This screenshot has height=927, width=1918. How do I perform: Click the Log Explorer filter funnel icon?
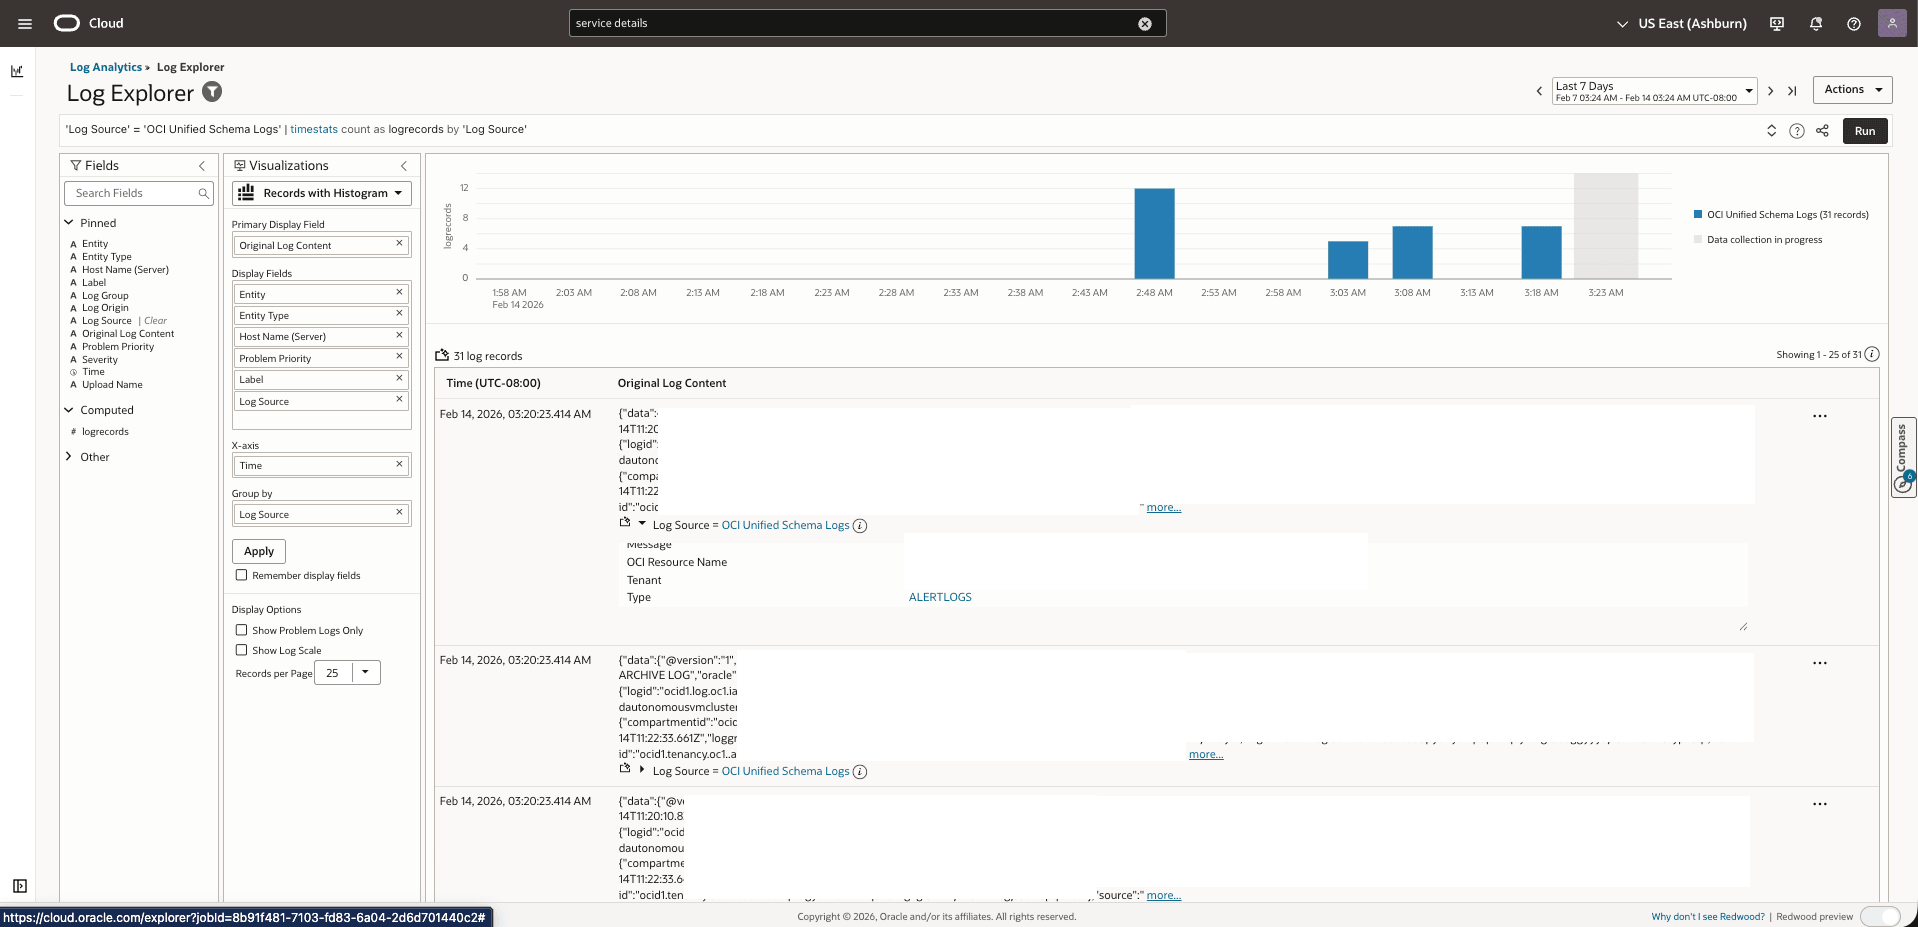click(212, 92)
